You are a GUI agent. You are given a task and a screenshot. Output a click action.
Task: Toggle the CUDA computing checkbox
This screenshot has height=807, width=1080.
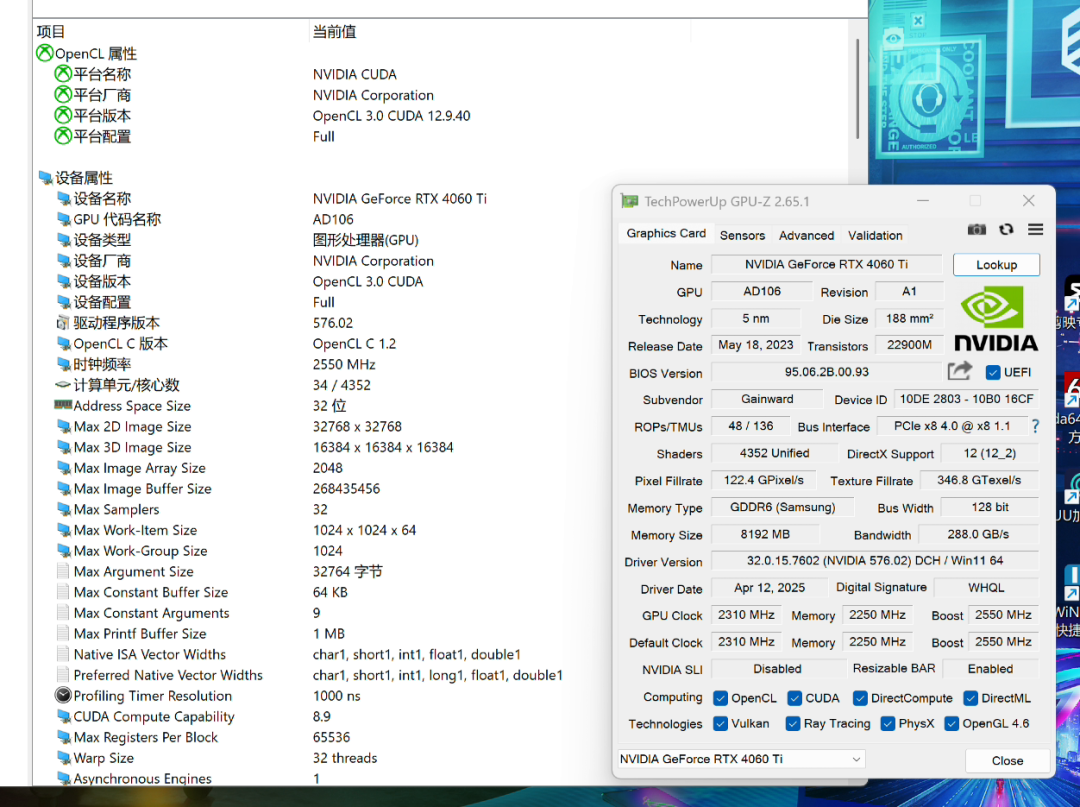[x=795, y=698]
